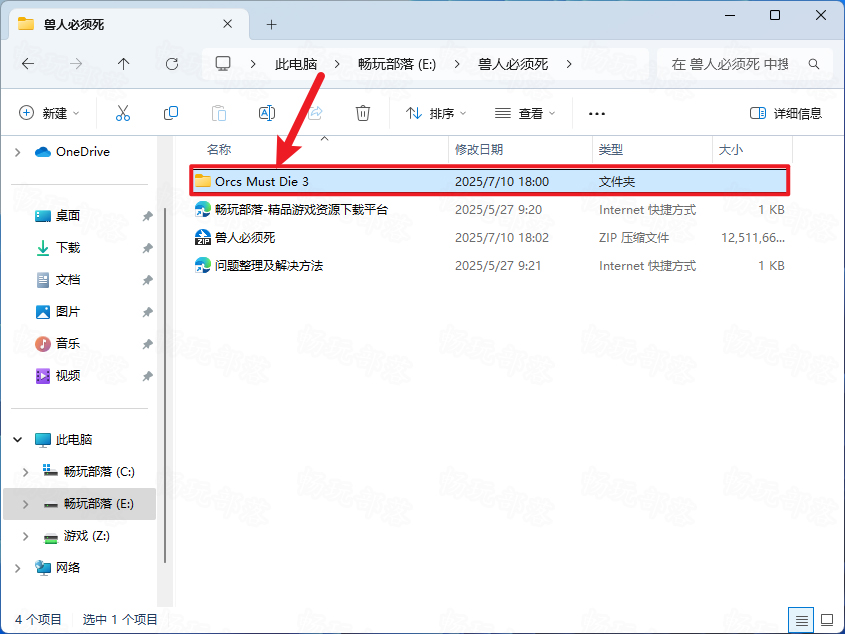845x634 pixels.
Task: Unpin 音乐 using its pin icon
Action: pyautogui.click(x=147, y=343)
